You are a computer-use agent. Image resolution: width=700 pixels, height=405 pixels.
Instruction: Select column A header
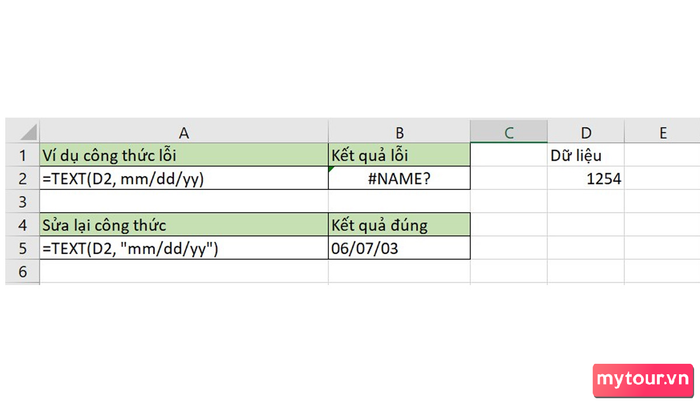pyautogui.click(x=184, y=132)
